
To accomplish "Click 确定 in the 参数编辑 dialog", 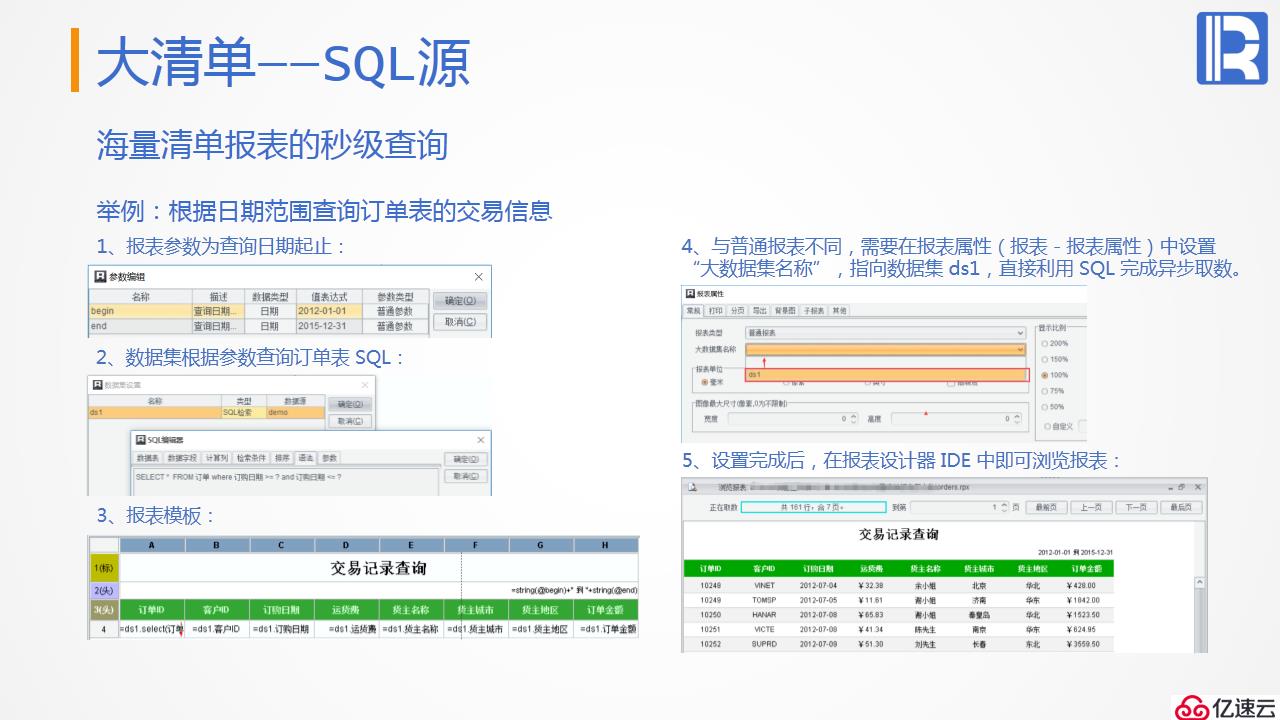I will [460, 300].
